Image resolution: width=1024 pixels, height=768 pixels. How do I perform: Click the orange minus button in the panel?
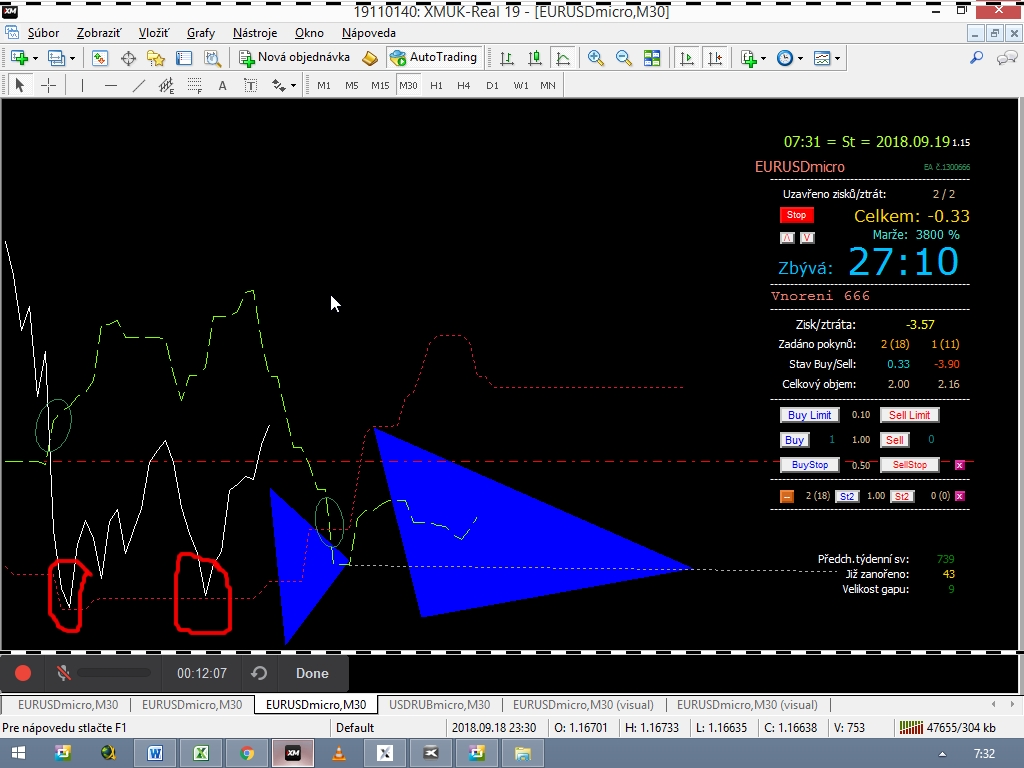[x=787, y=496]
